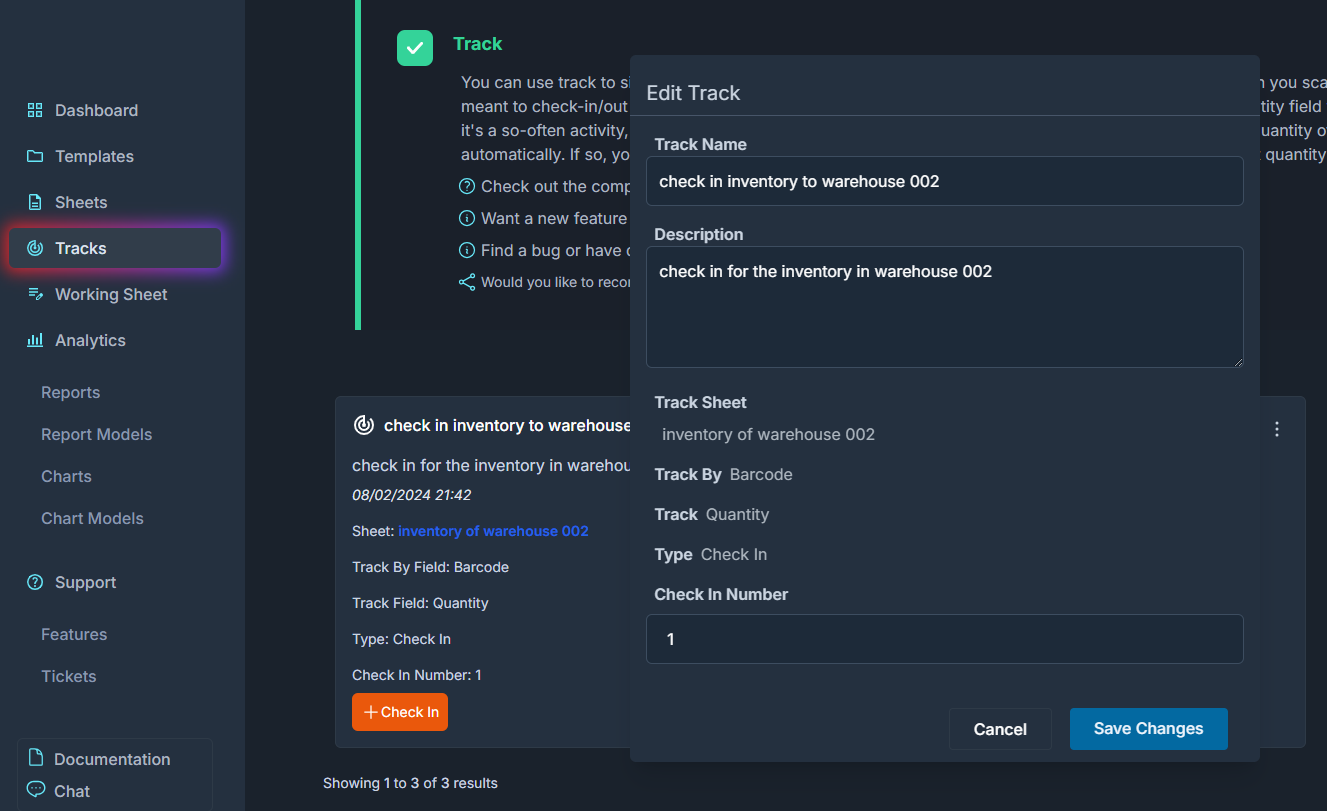Click the Edit Track dialog title

coord(693,93)
